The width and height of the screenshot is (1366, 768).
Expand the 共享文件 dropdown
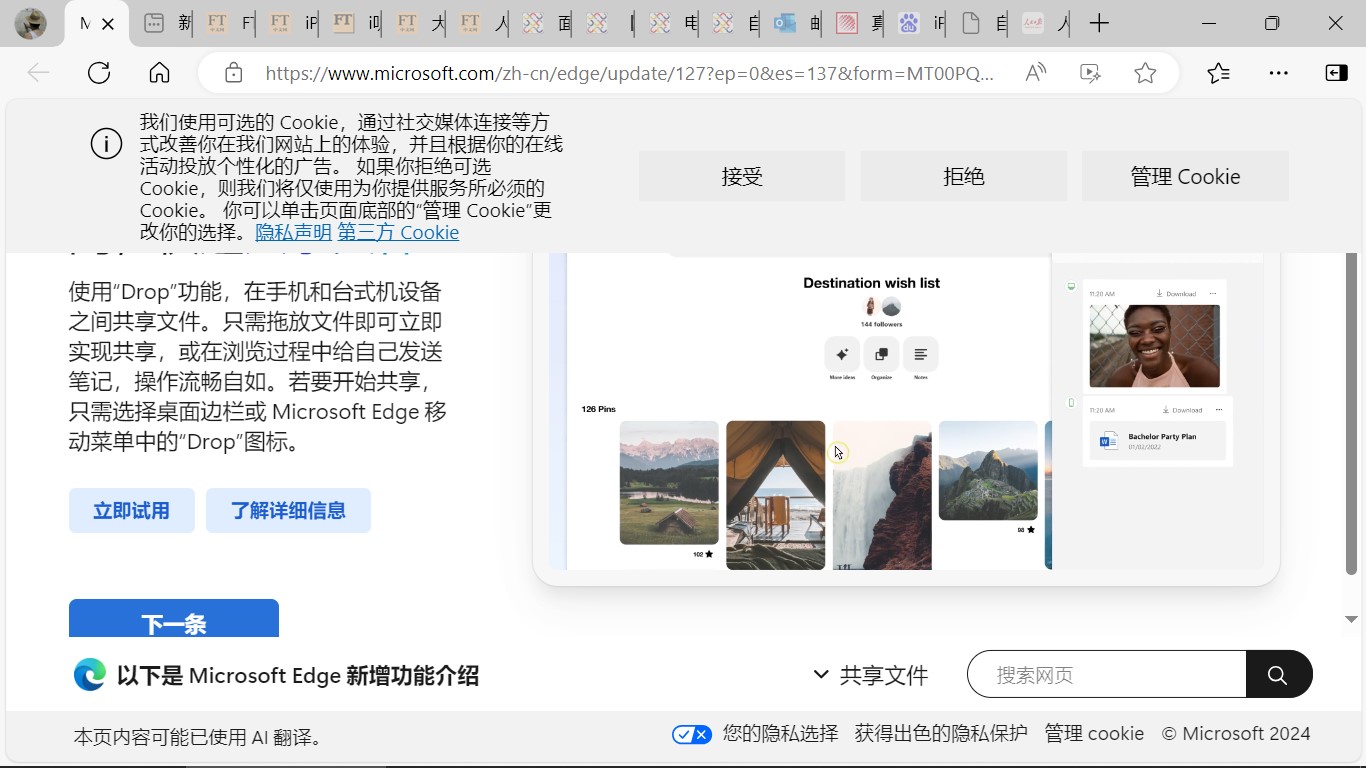871,675
